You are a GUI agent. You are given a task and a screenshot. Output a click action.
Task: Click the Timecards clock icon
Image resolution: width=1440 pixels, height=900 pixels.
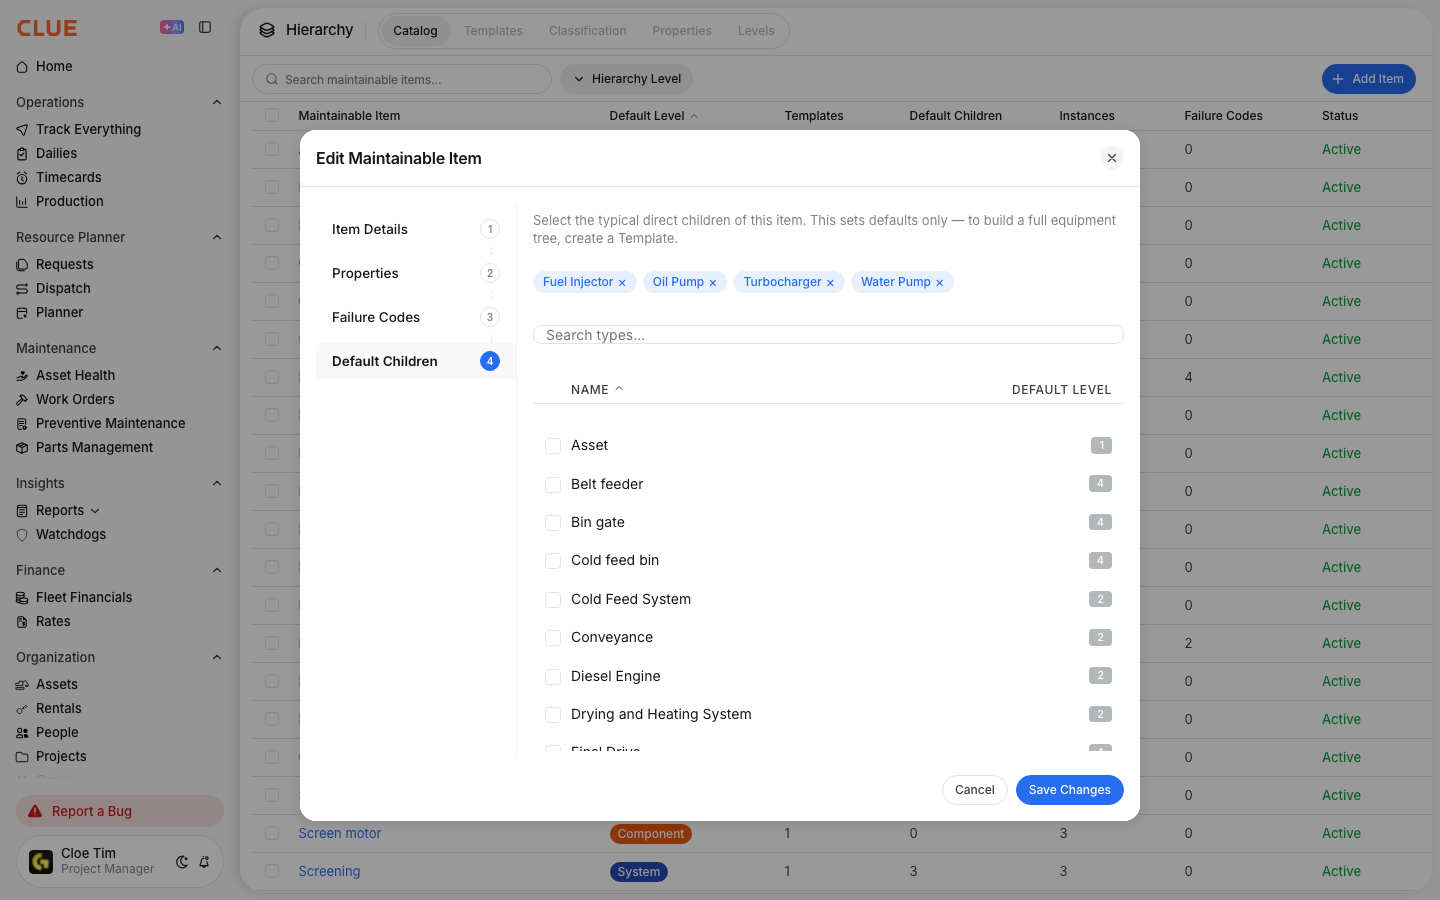[22, 178]
